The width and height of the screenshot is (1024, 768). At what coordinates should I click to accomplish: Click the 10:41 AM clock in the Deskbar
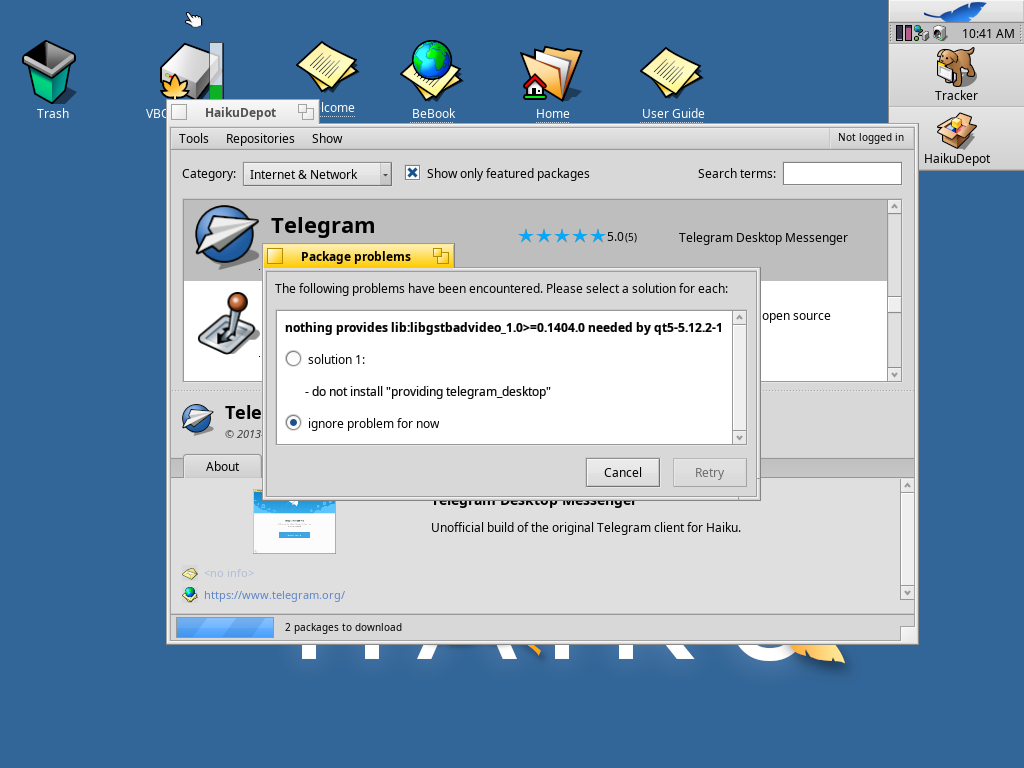click(987, 33)
